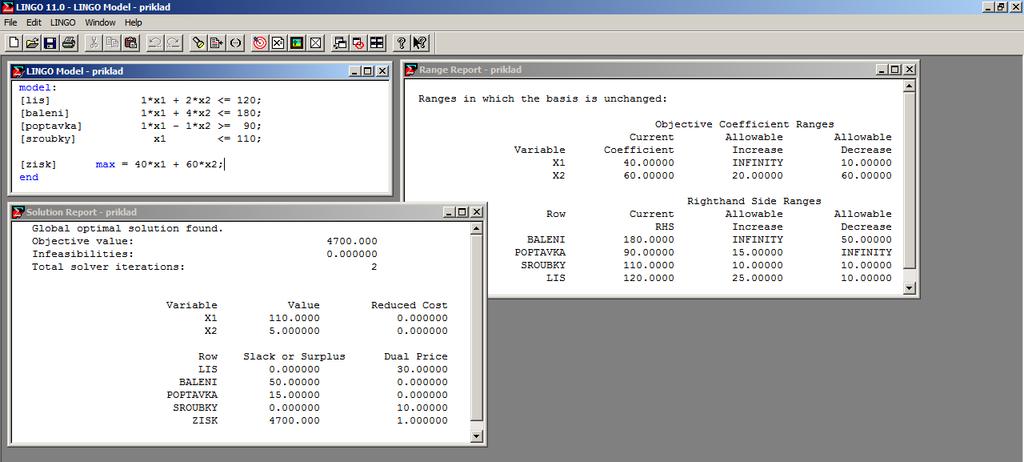Click the objective value 4700.000 at the top

[352, 241]
